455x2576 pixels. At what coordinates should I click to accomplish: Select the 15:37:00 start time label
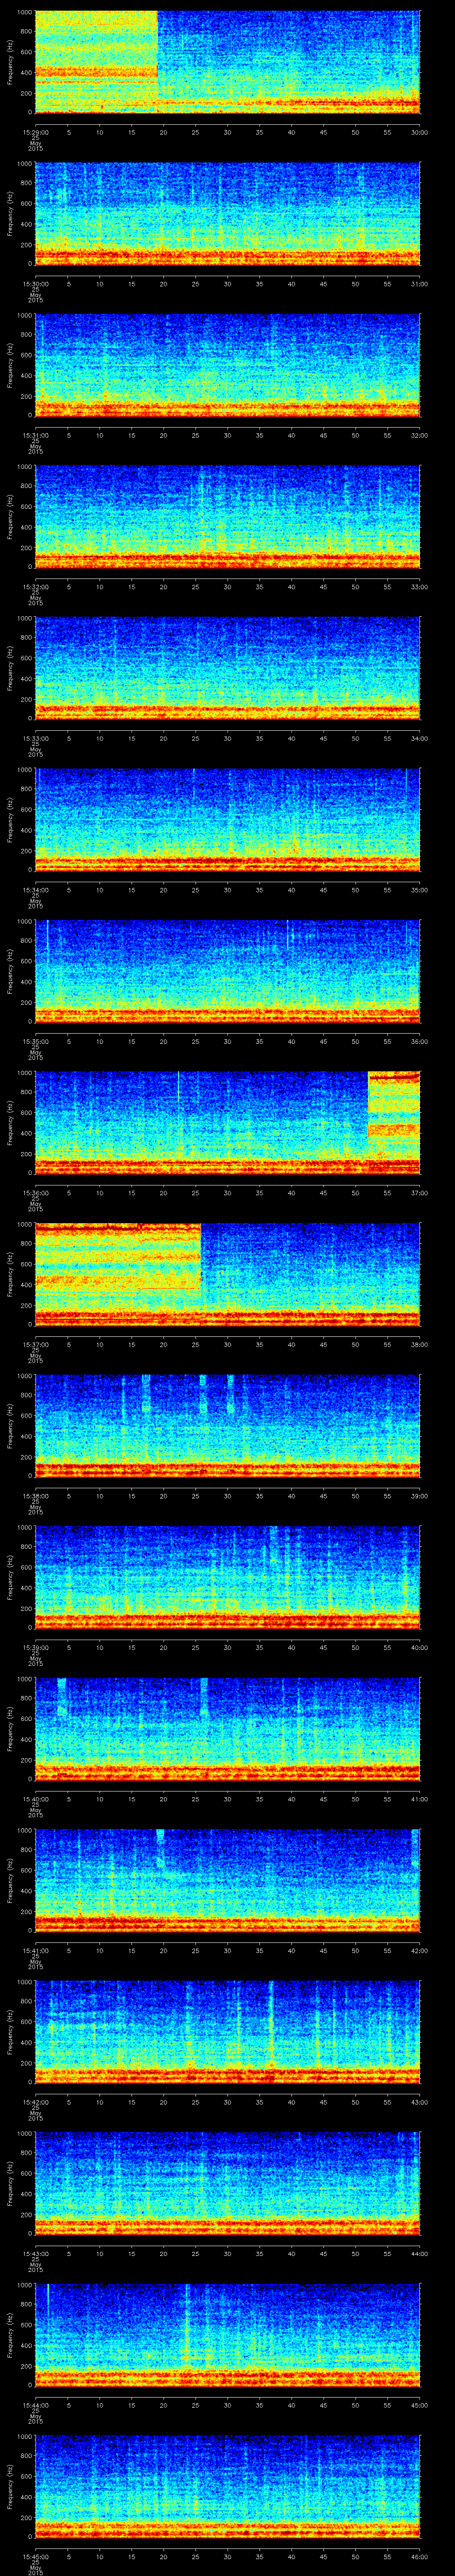[x=36, y=1344]
